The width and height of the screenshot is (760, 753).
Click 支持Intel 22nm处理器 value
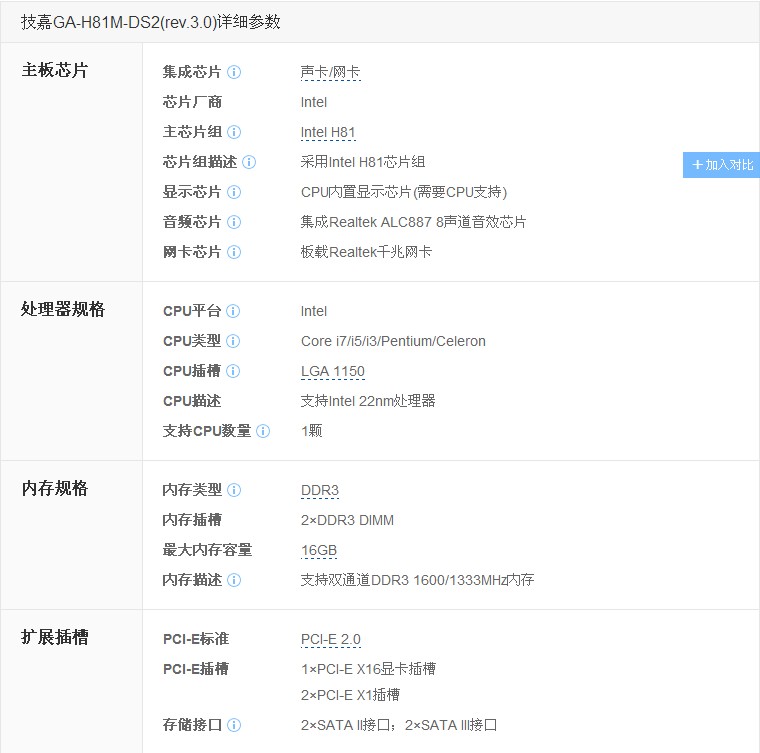(368, 401)
